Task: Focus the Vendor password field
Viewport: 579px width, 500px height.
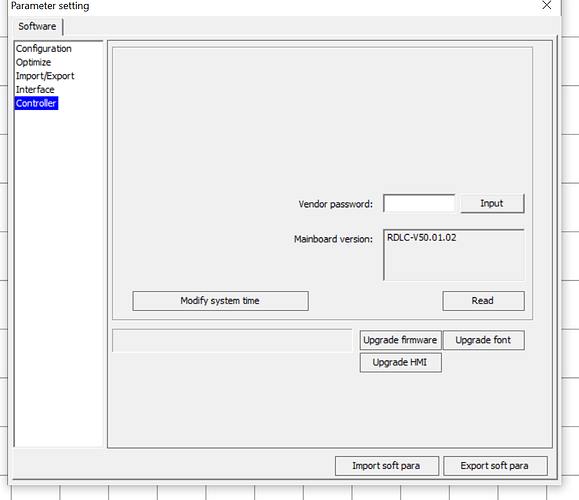Action: (419, 203)
